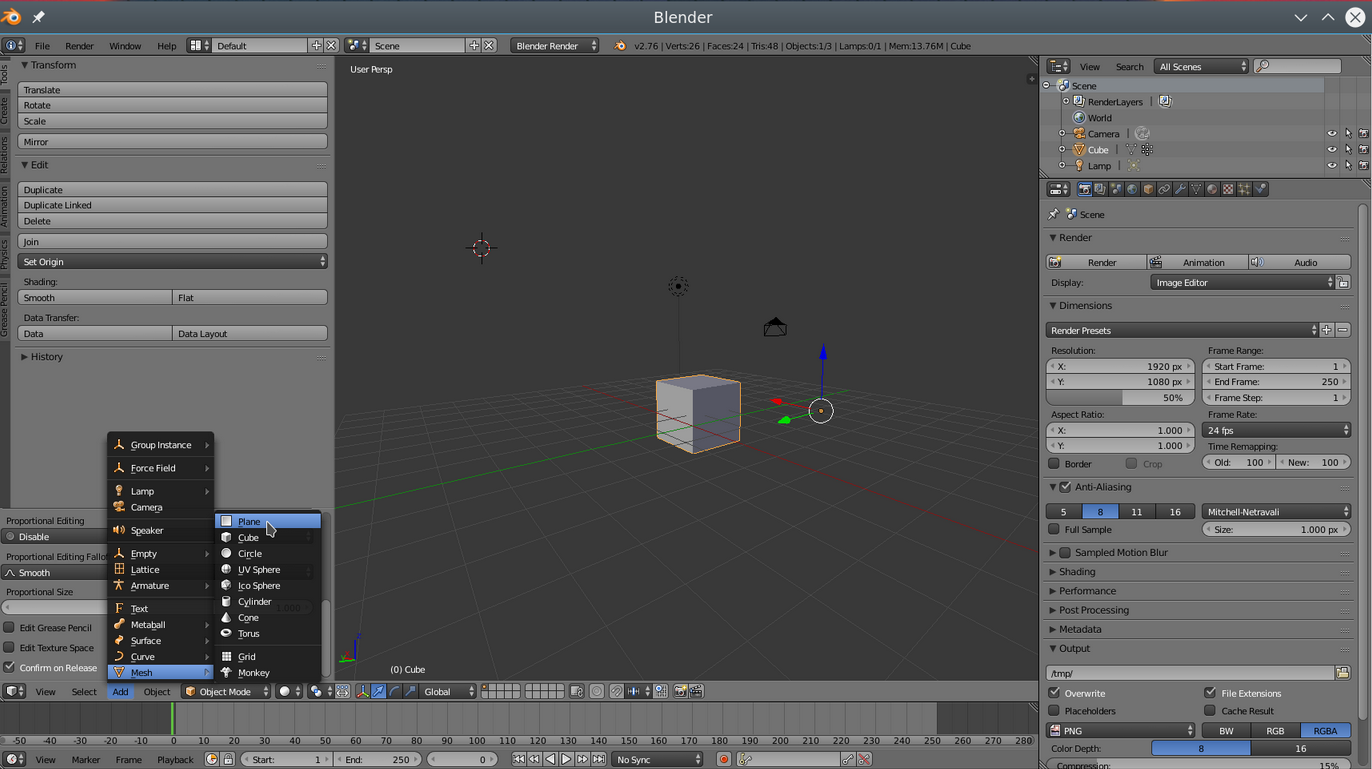The image size is (1372, 769).
Task: Click the play animation button in timeline
Action: pyautogui.click(x=566, y=760)
